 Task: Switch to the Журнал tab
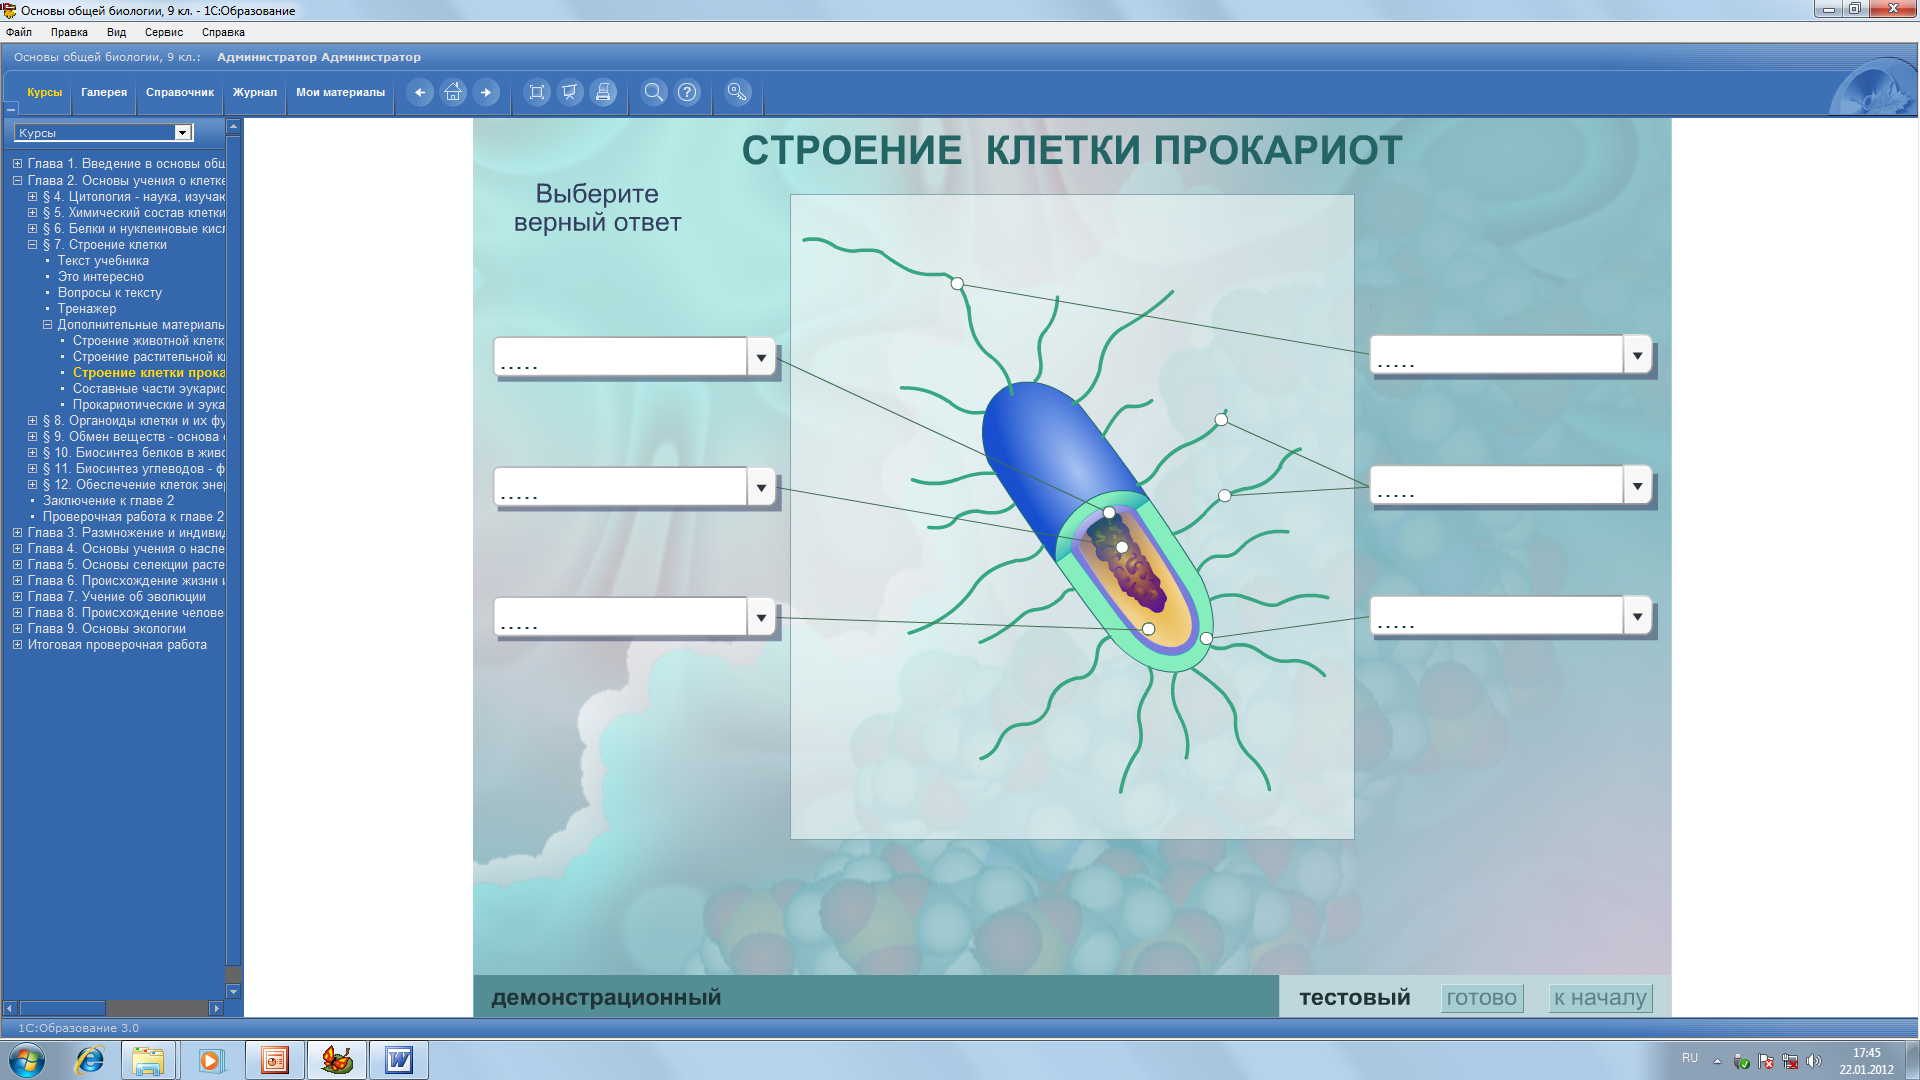[255, 92]
